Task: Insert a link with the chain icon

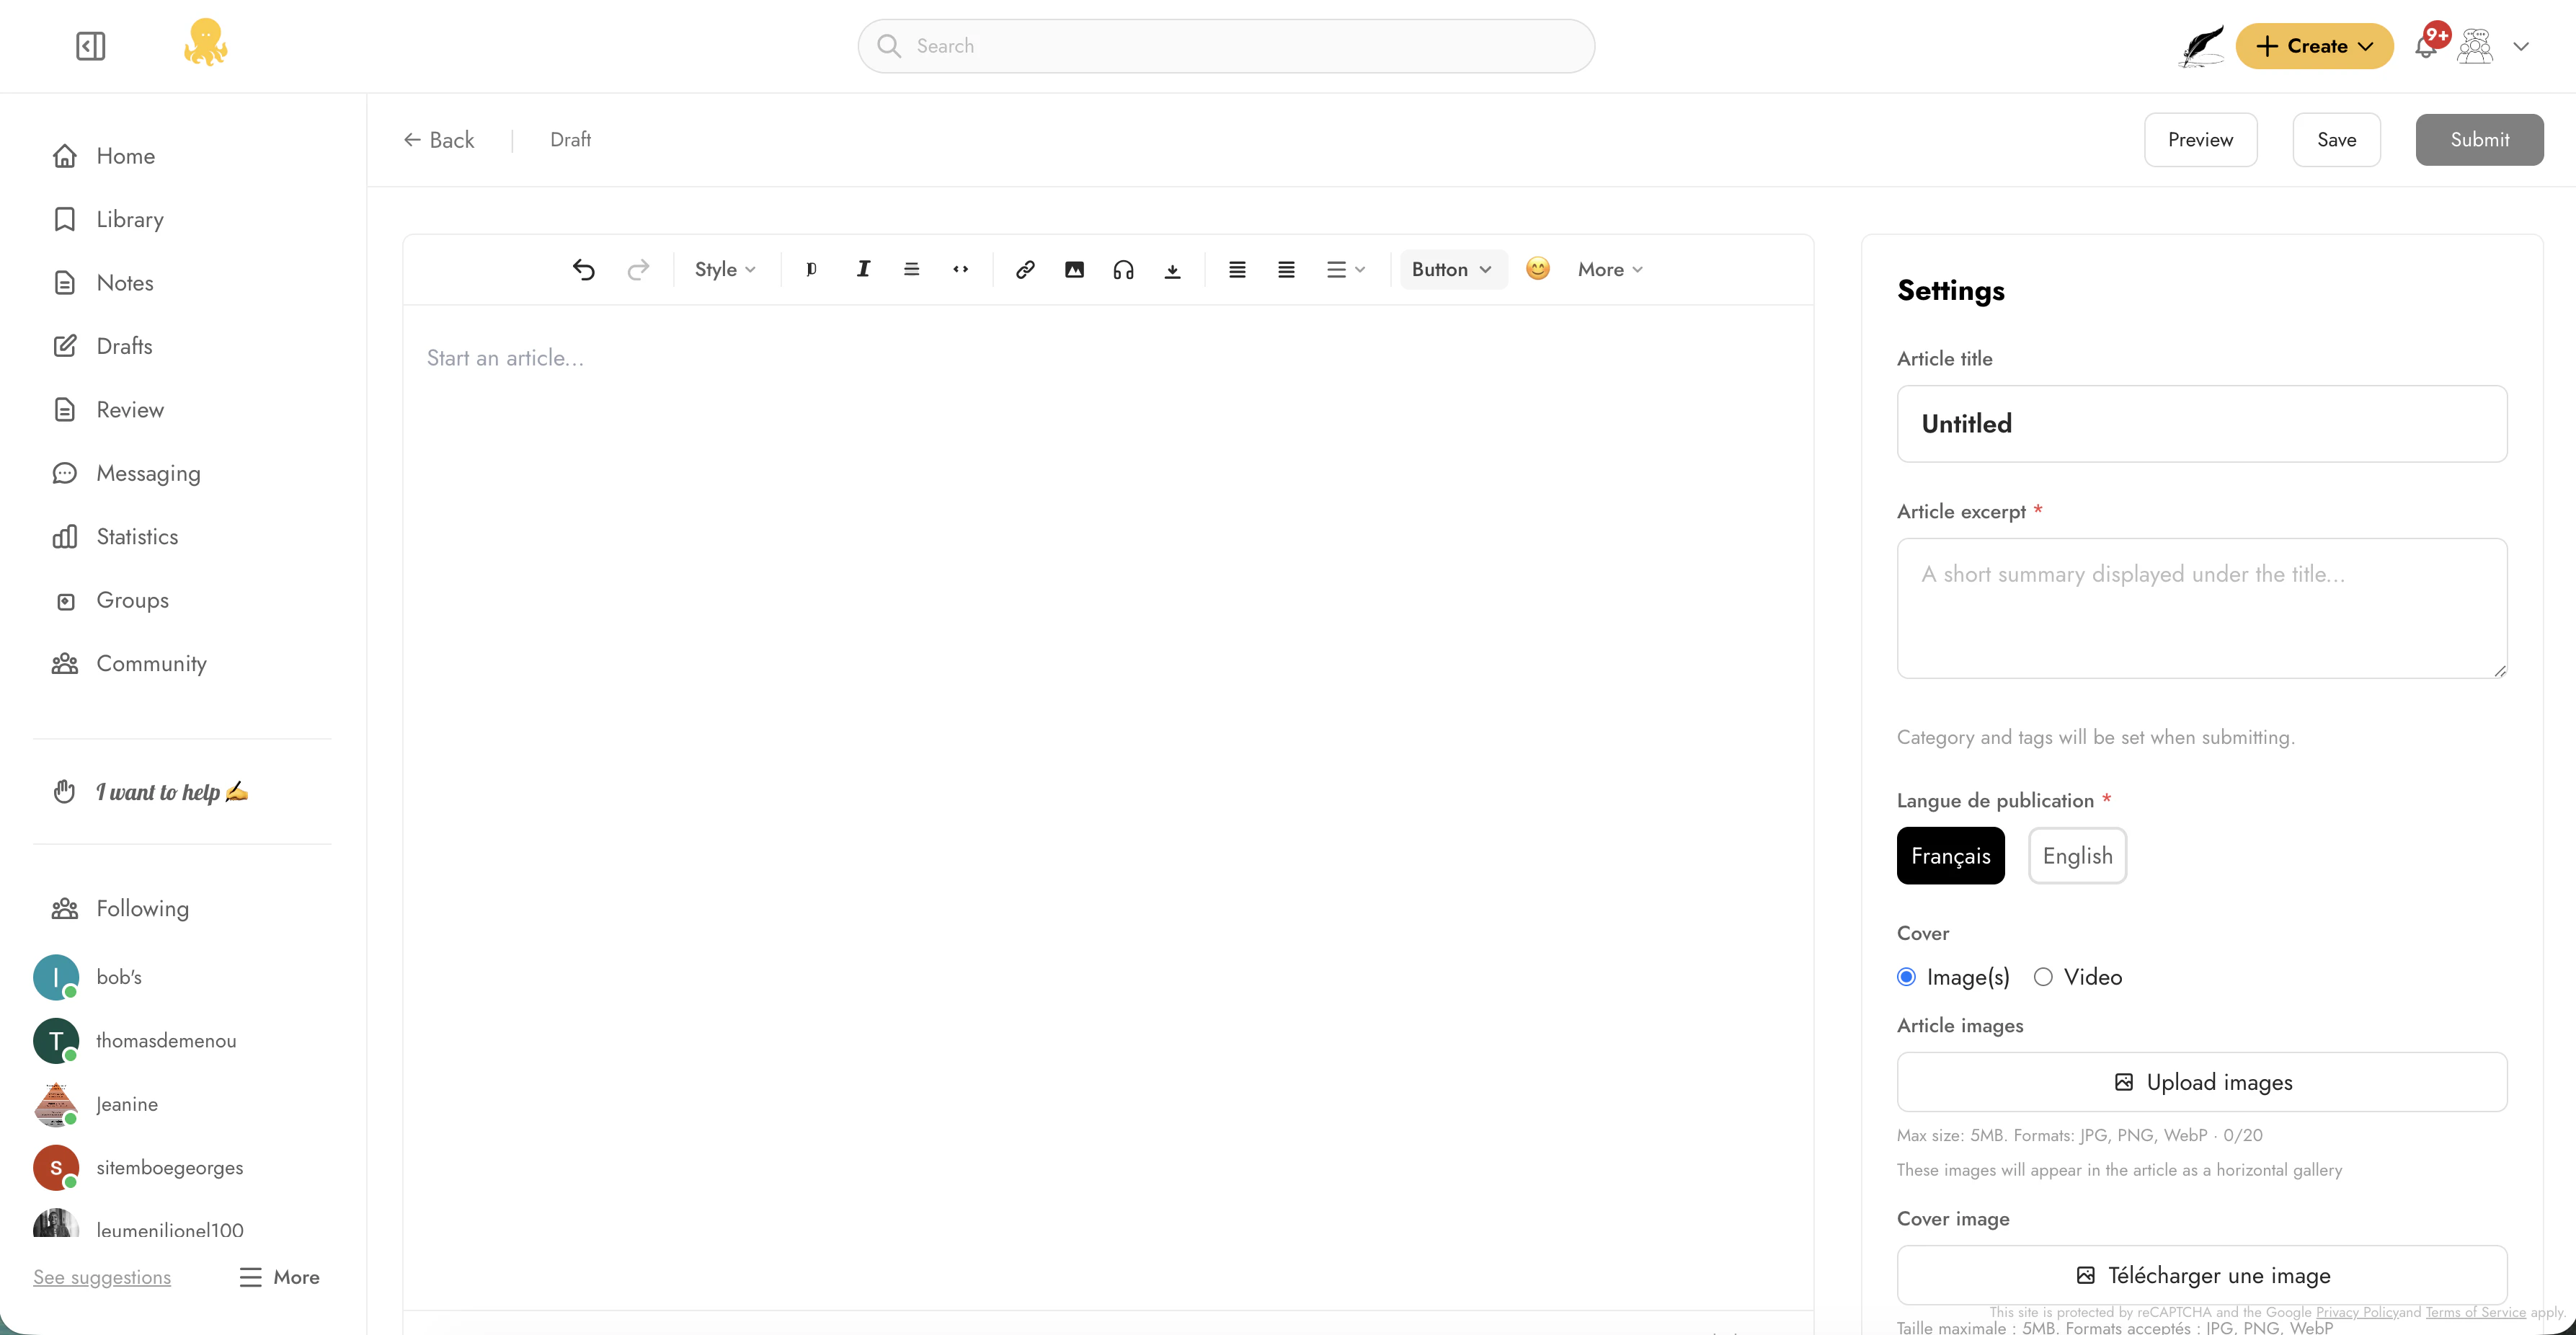Action: [x=1024, y=269]
